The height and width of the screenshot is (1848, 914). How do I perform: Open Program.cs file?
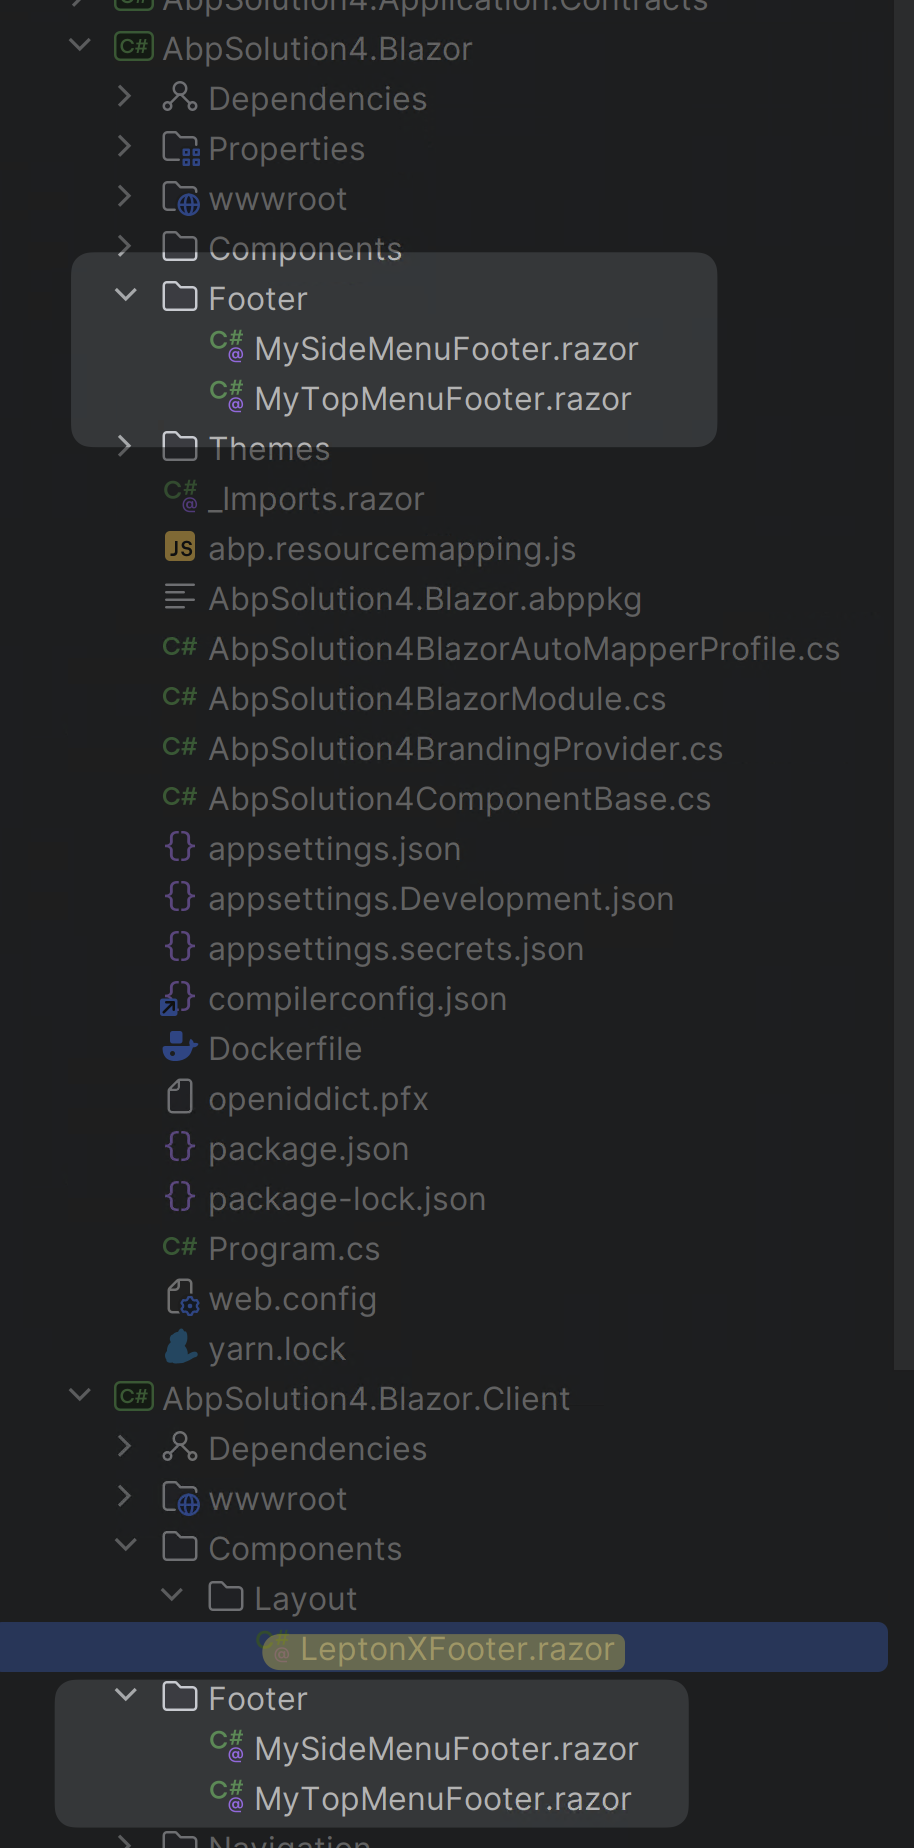point(294,1249)
